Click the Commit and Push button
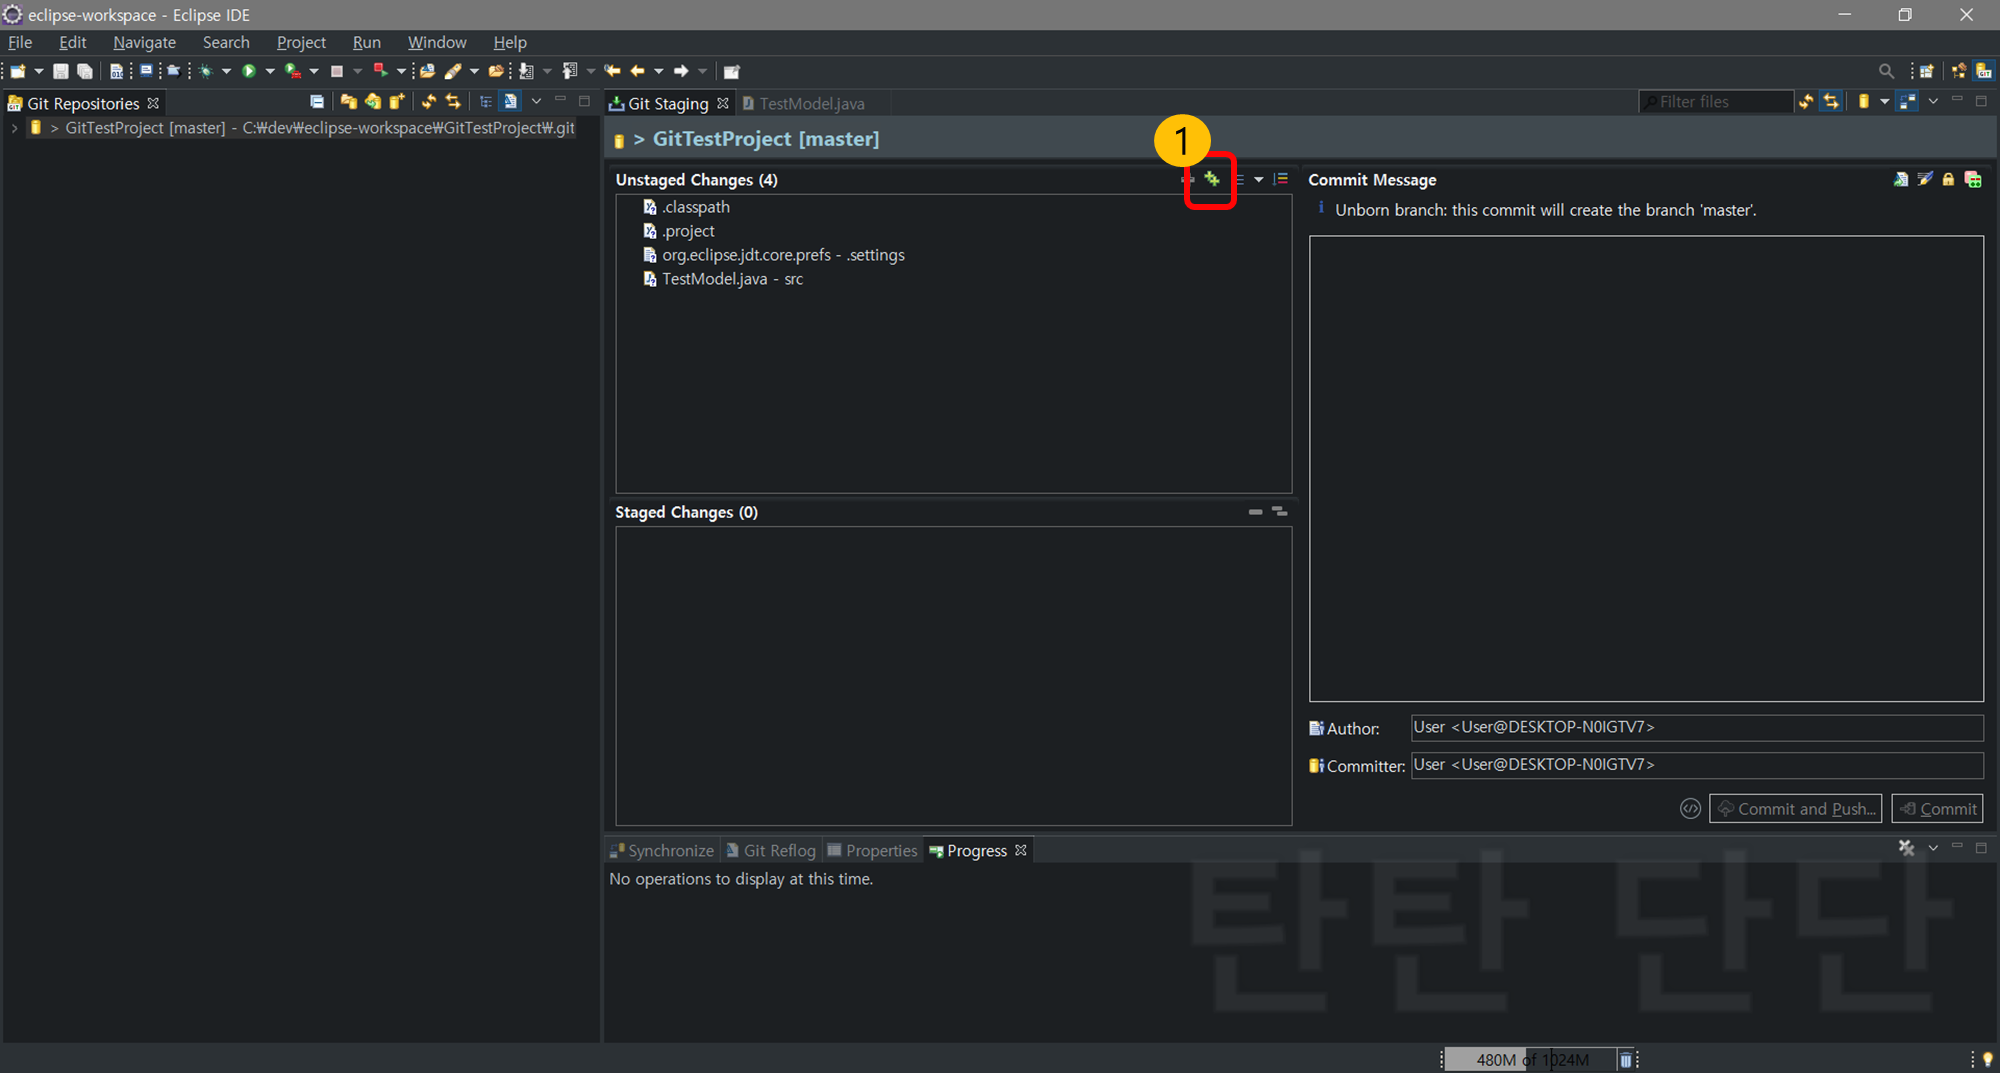 (1796, 808)
